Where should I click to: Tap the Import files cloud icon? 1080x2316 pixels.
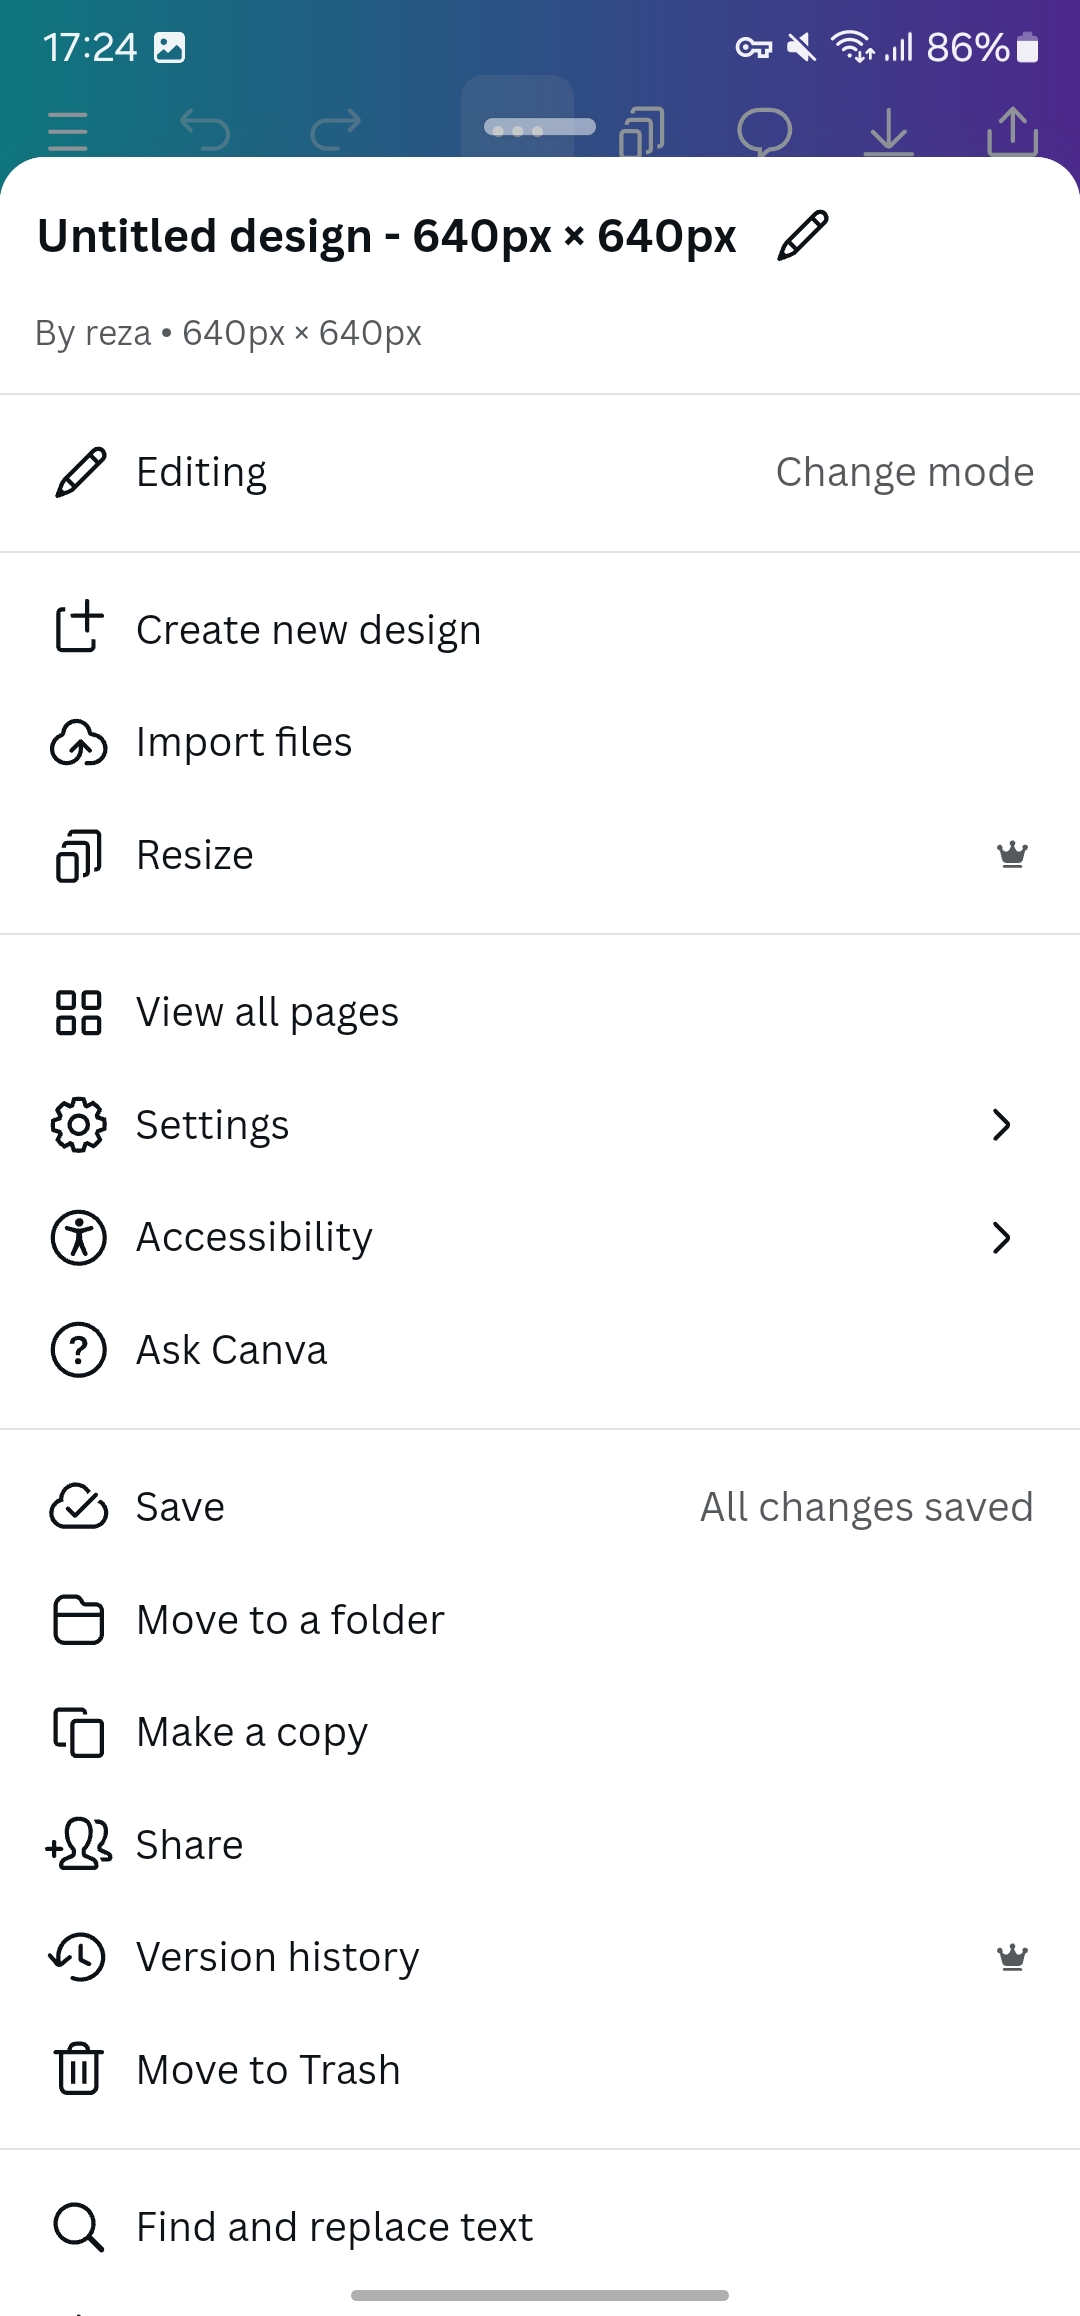pyautogui.click(x=79, y=742)
